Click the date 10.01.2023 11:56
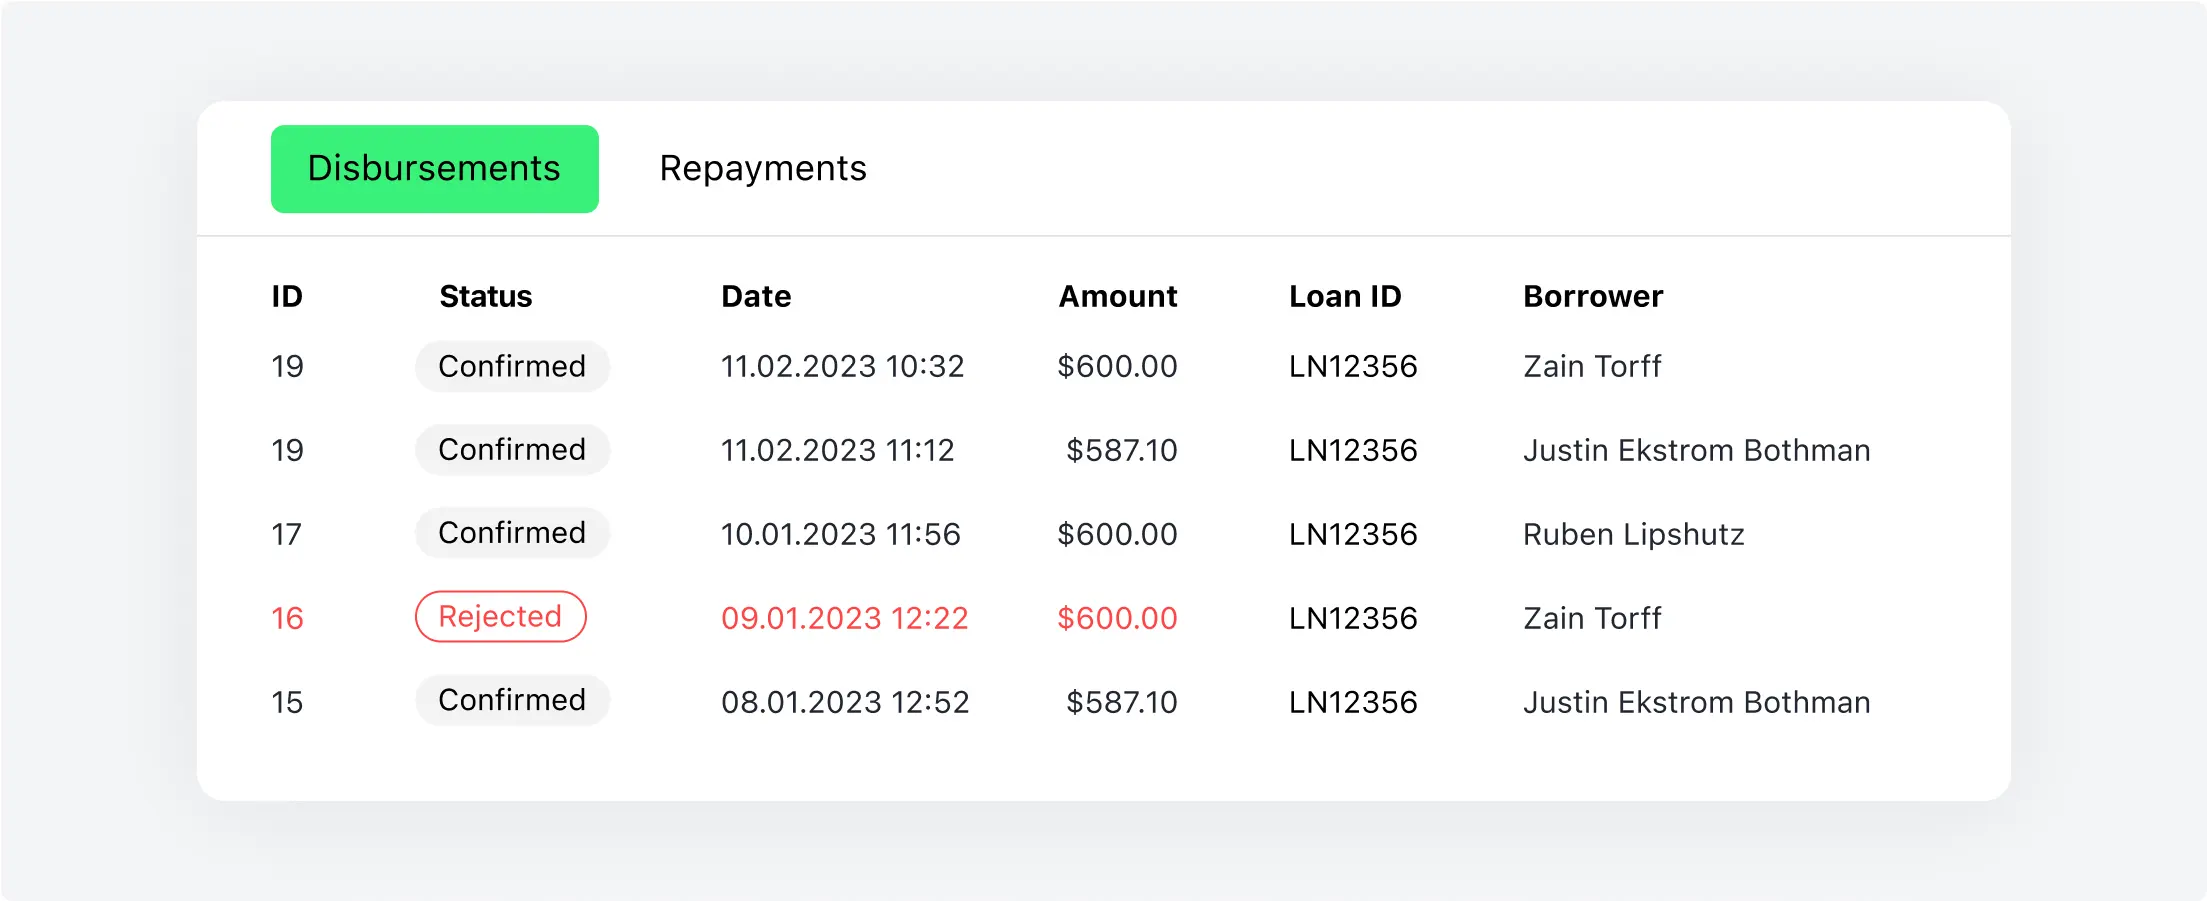Image resolution: width=2207 pixels, height=901 pixels. (841, 535)
